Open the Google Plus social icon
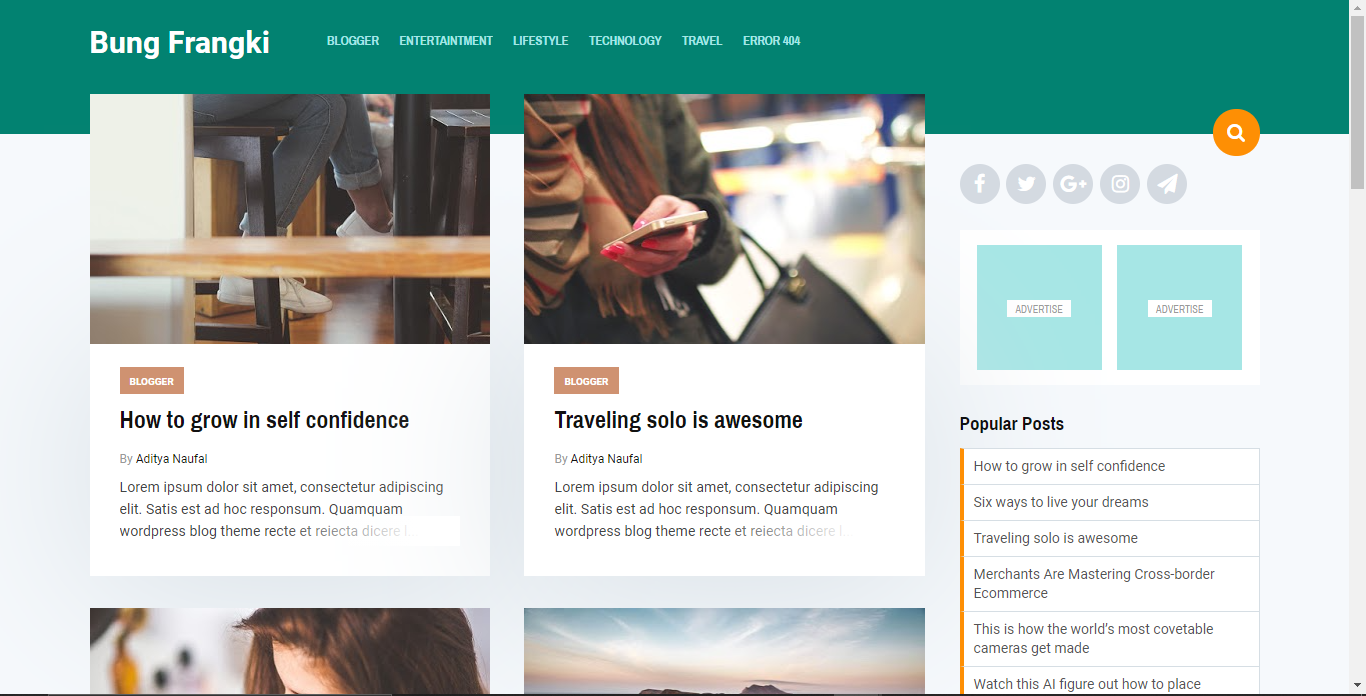 1073,184
